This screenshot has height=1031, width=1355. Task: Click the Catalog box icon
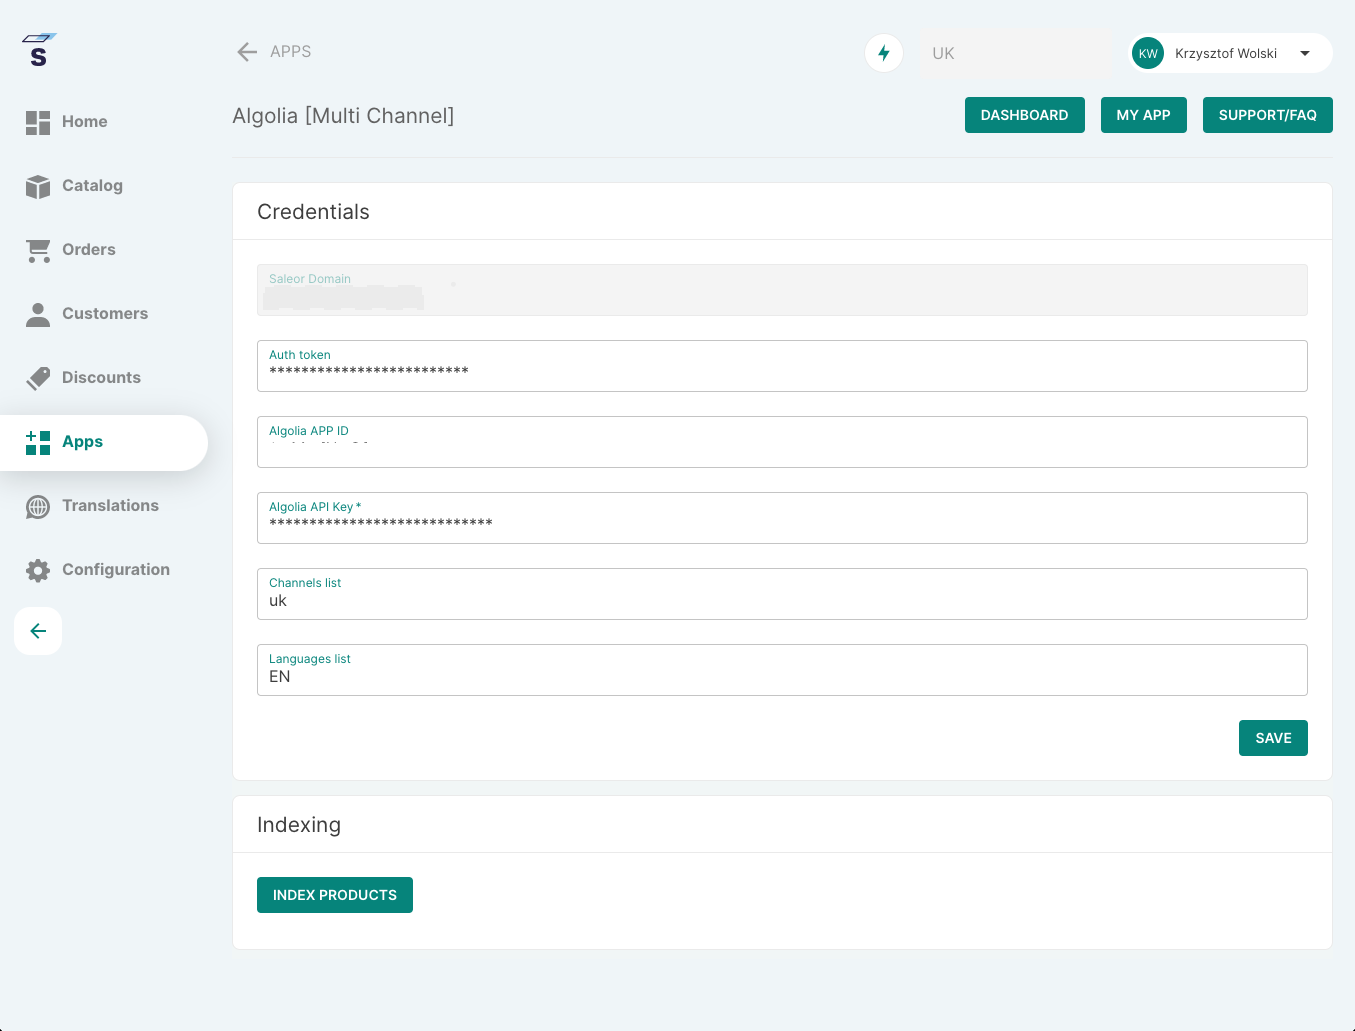[38, 186]
